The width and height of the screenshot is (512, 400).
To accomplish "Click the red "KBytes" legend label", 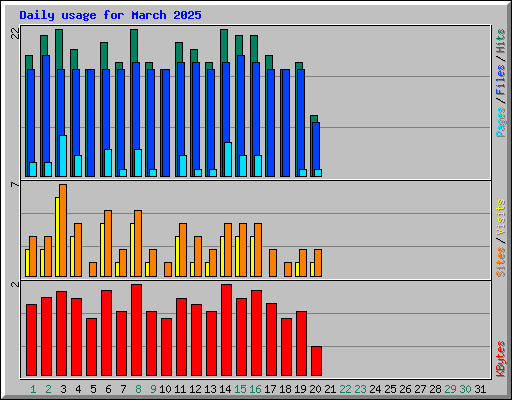I will pos(500,359).
